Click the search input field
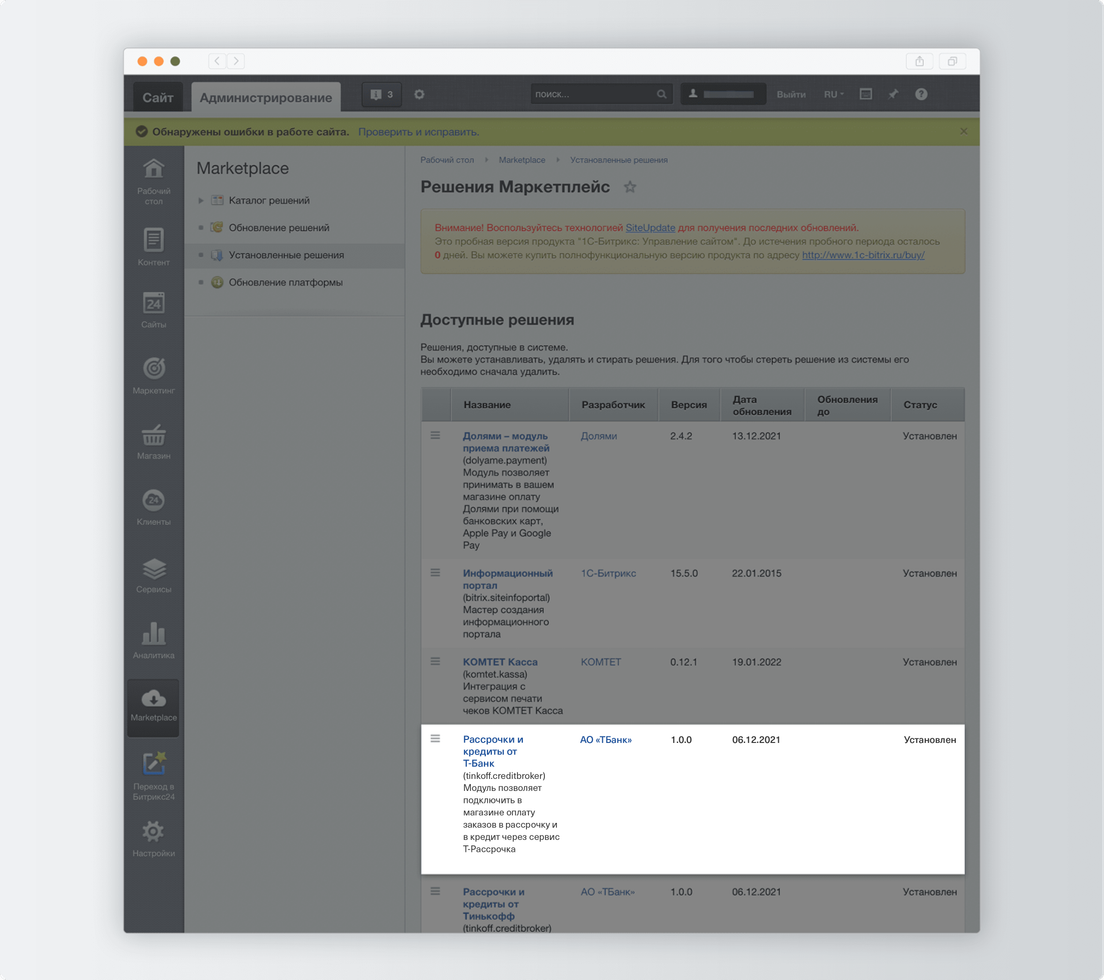Image resolution: width=1104 pixels, height=980 pixels. click(x=592, y=95)
